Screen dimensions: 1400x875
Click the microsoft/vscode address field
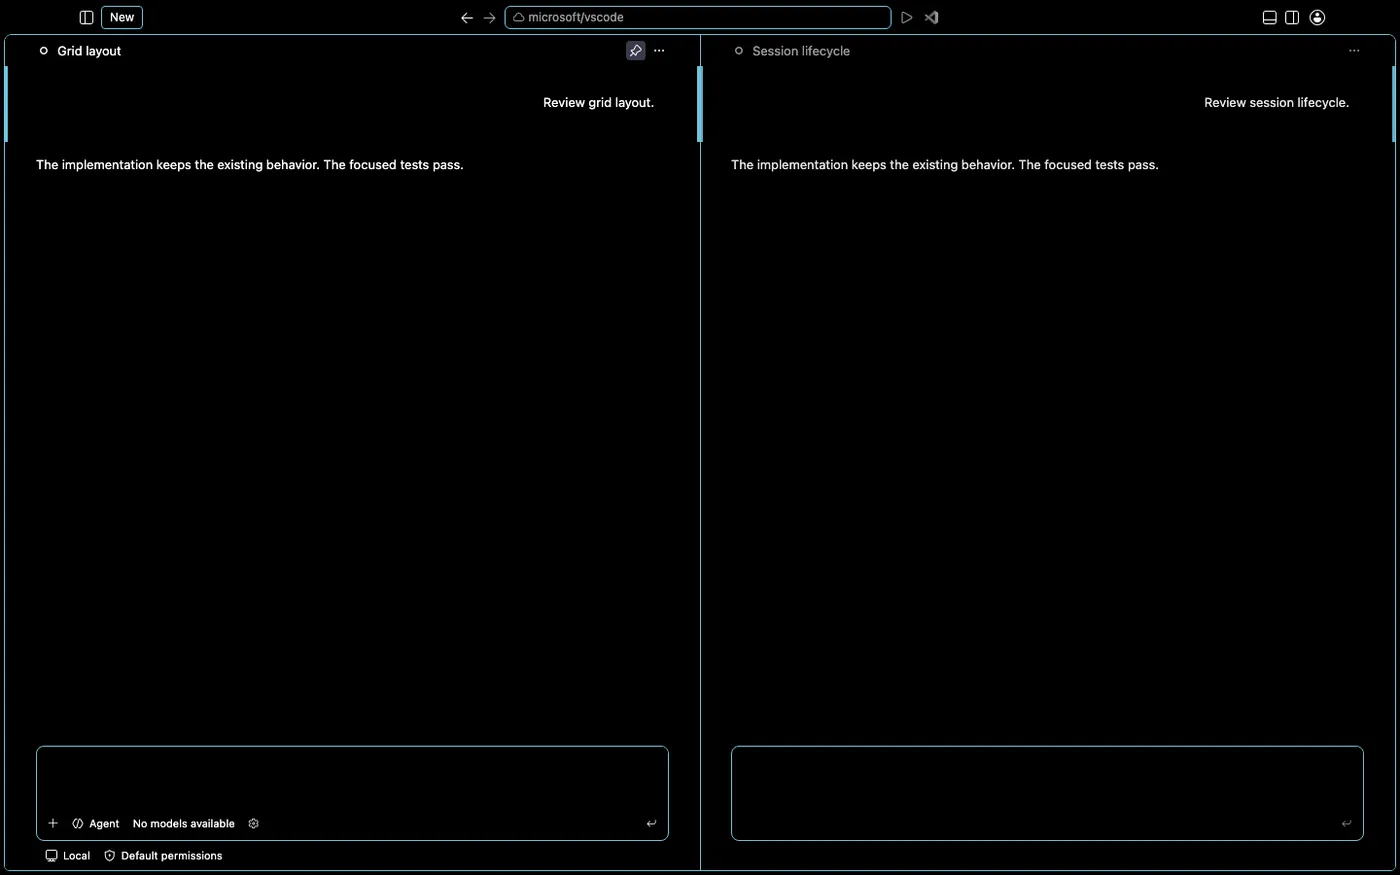coord(698,18)
